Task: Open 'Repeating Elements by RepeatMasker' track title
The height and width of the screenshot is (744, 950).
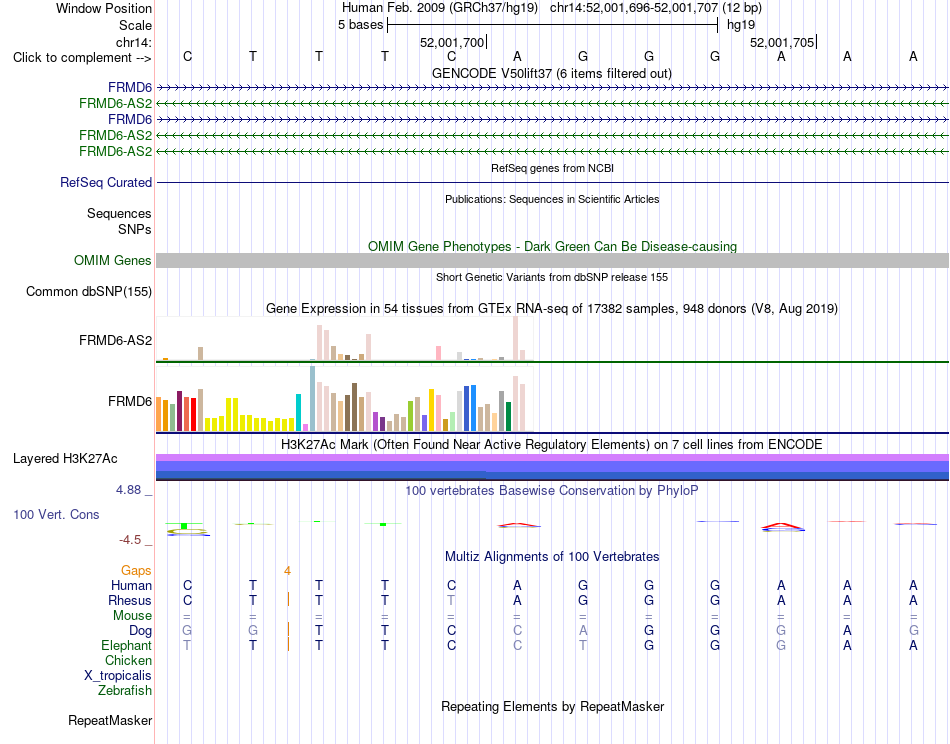Action: point(552,706)
